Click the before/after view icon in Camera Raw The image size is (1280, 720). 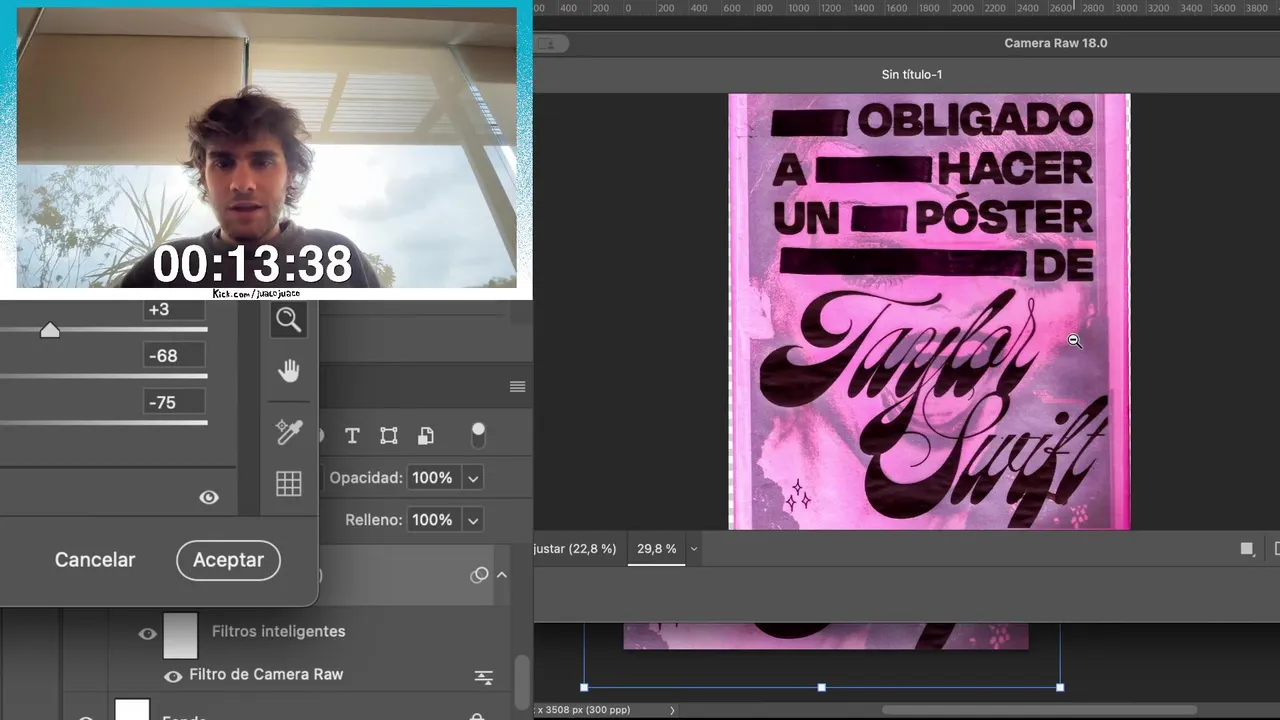click(1247, 549)
